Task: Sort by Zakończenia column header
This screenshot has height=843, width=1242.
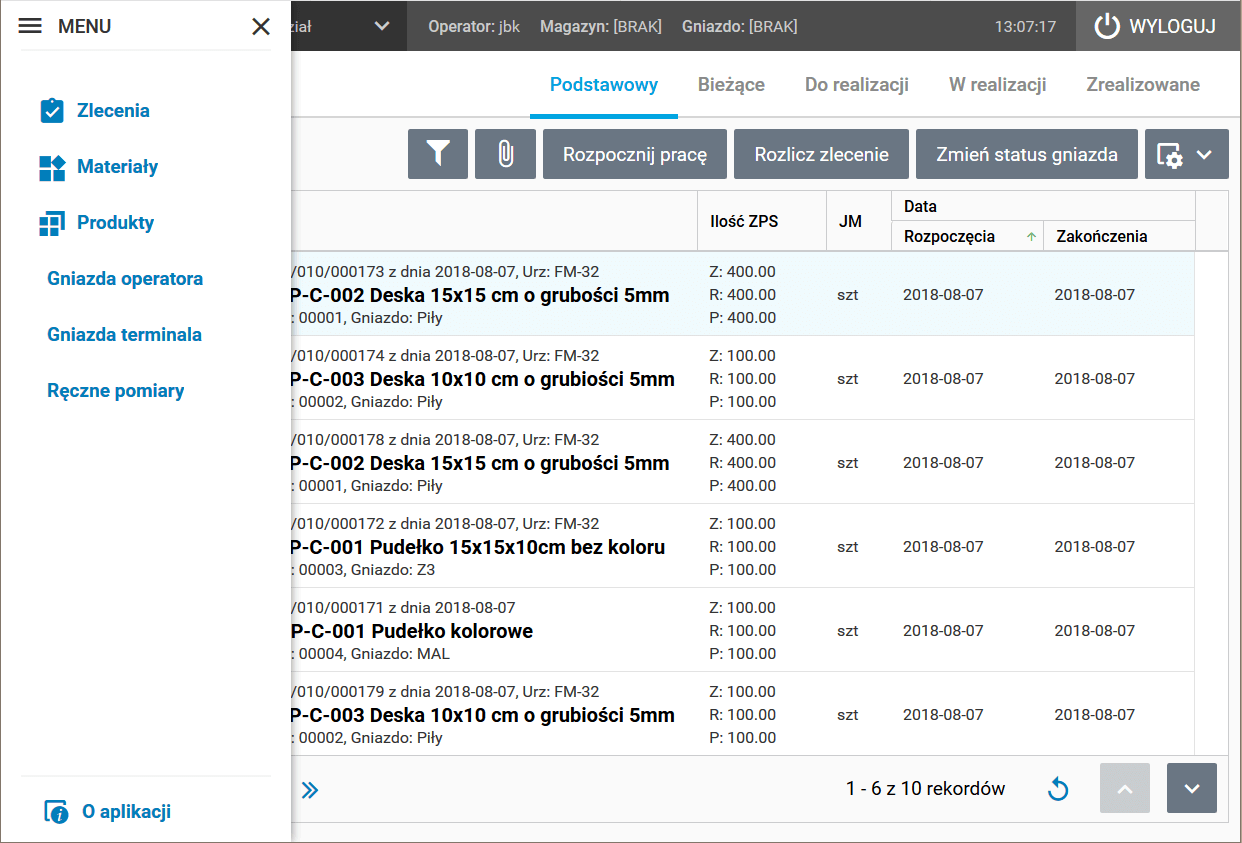Action: click(x=1119, y=236)
